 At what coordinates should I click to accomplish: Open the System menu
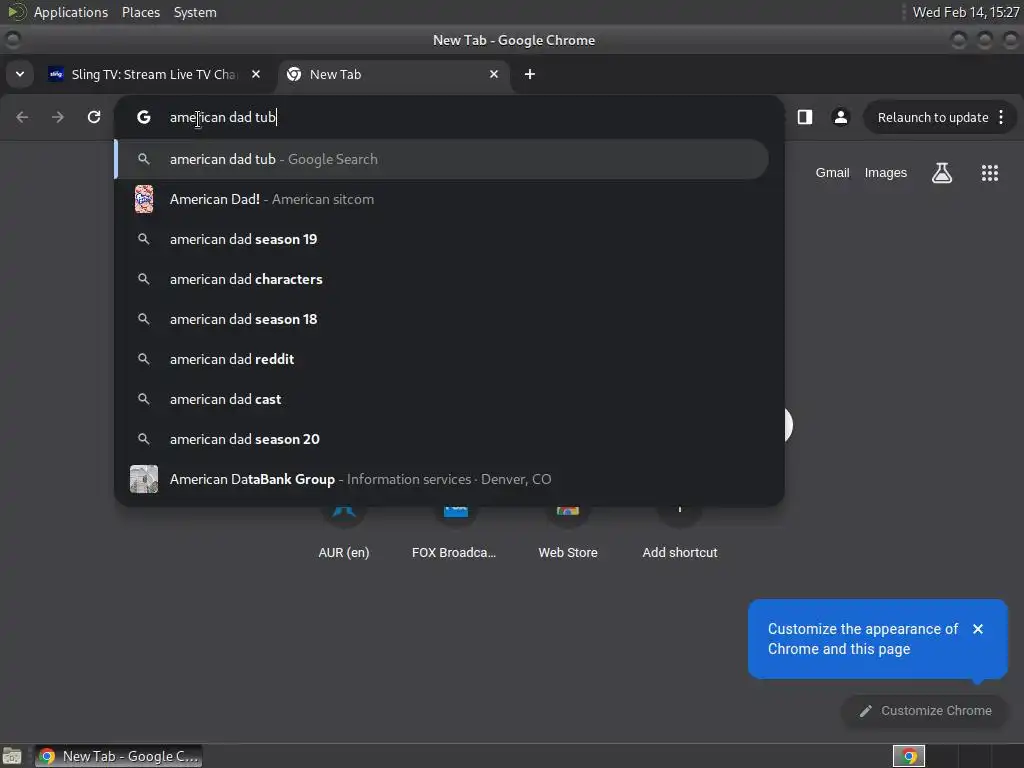(195, 12)
